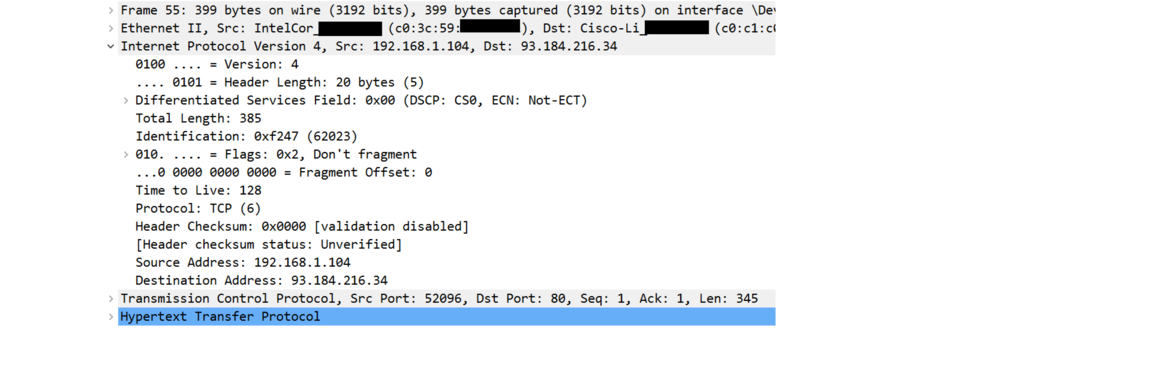Expand the Hypertext Transfer Protocol arrow
Viewport: 1172px width, 379px height.
[111, 316]
